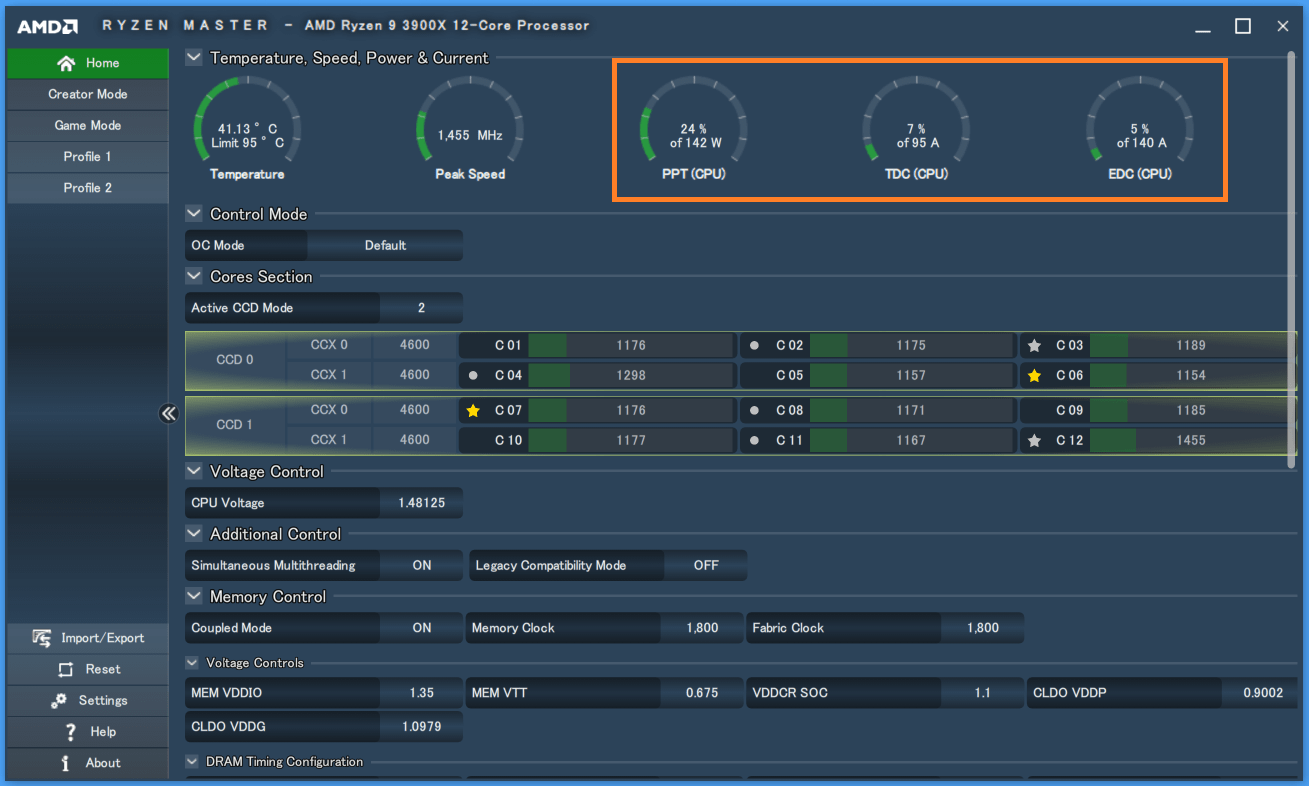Screen dimensions: 1309x786
Task: Click the dot marker on core C 11
Action: pyautogui.click(x=754, y=441)
